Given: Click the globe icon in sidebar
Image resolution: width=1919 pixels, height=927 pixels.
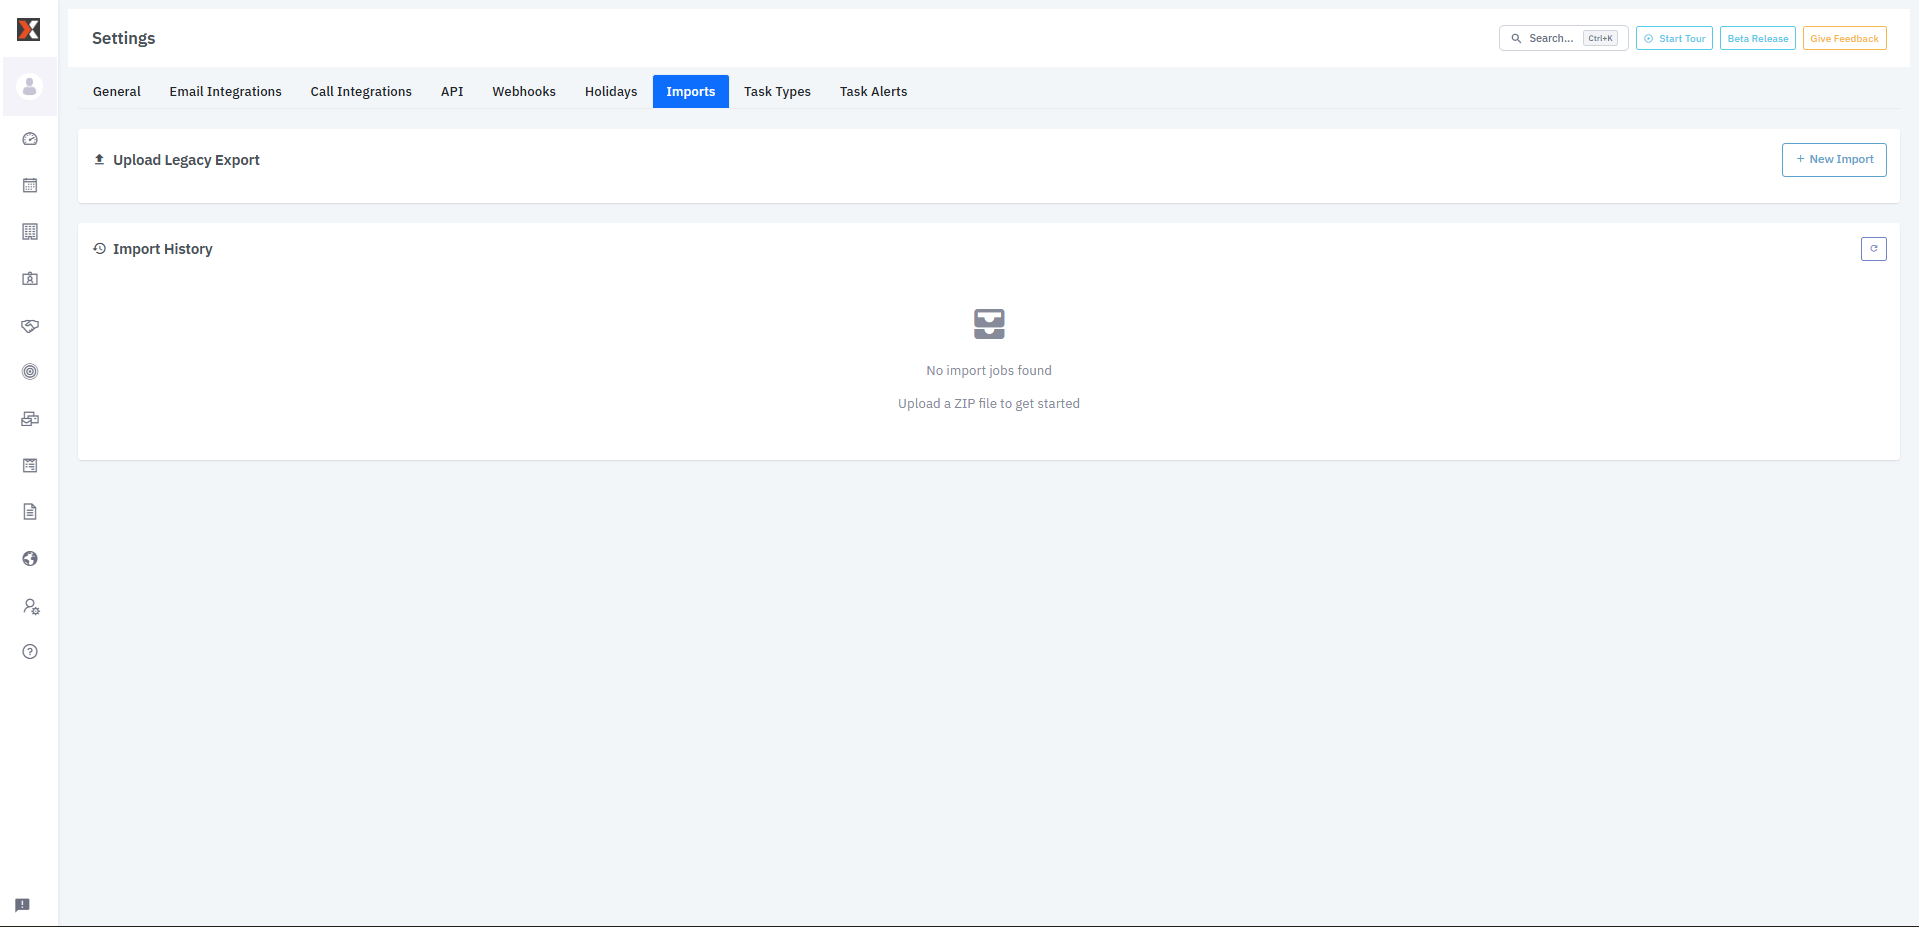Looking at the screenshot, I should click(x=30, y=559).
